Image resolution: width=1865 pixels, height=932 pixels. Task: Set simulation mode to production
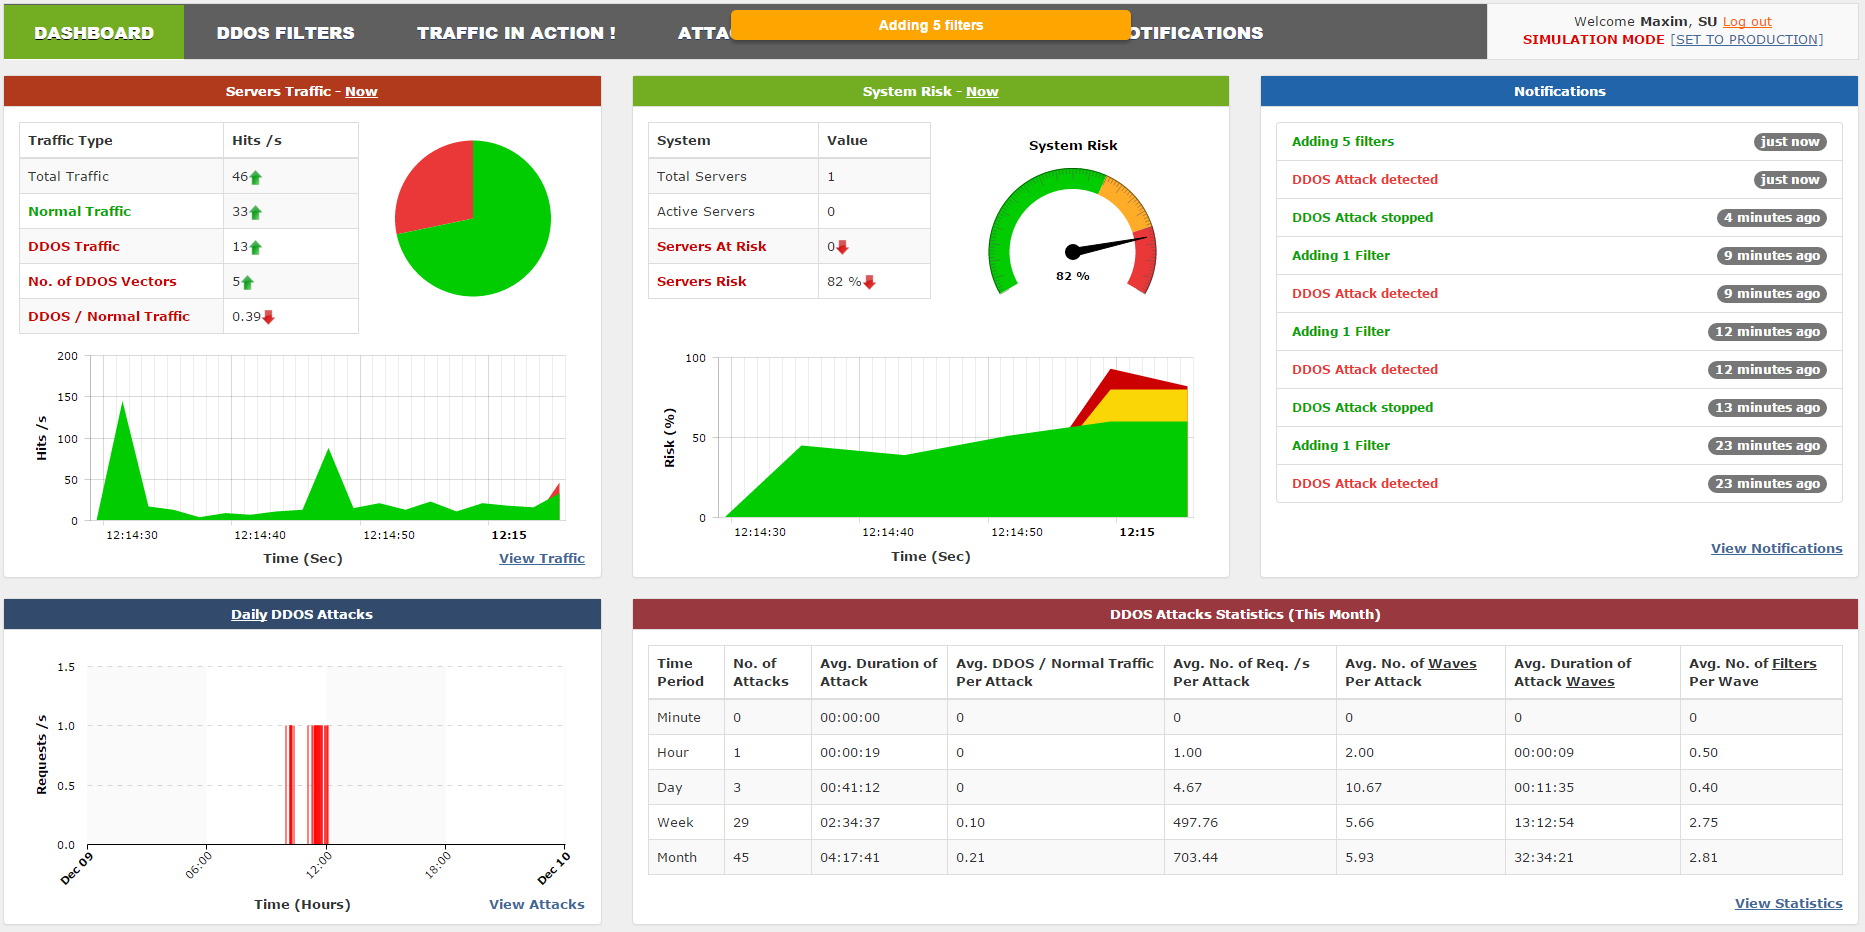[x=1746, y=40]
